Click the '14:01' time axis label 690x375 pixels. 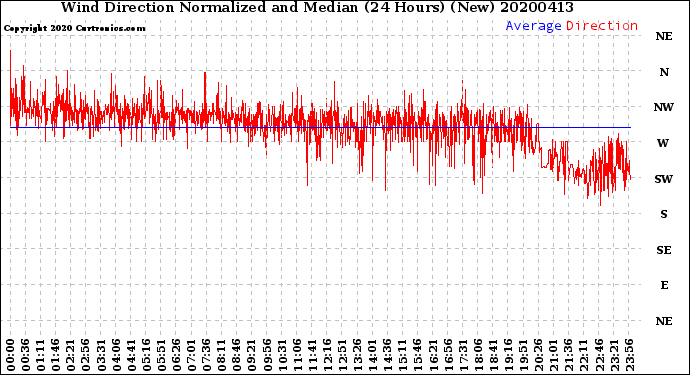(x=373, y=356)
